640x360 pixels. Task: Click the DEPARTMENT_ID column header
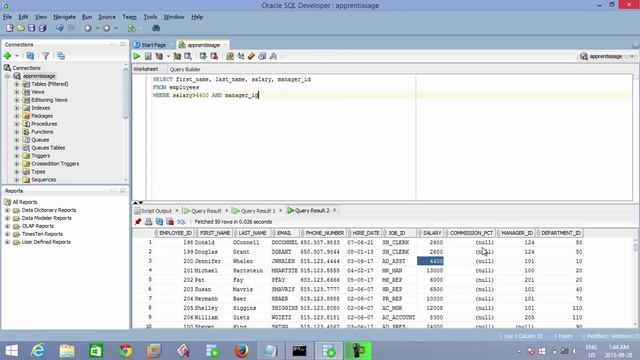[560, 233]
